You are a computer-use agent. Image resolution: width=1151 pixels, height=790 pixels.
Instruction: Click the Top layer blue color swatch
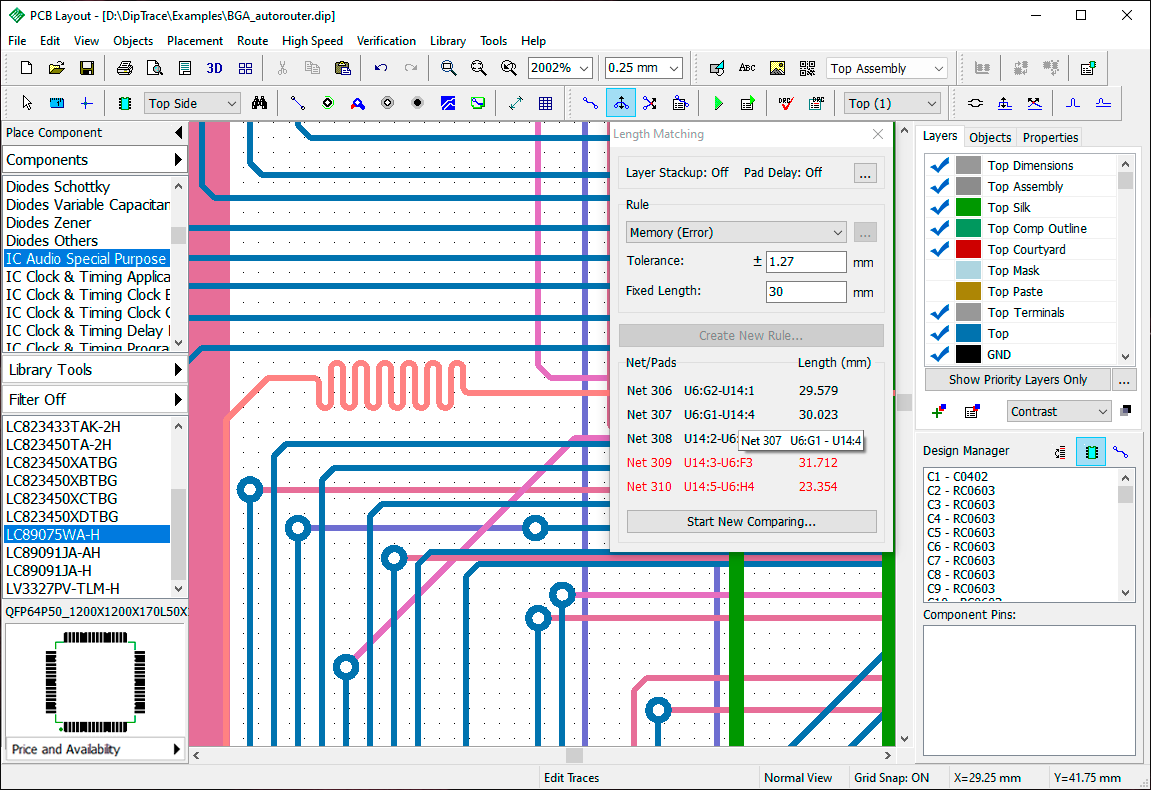point(968,333)
